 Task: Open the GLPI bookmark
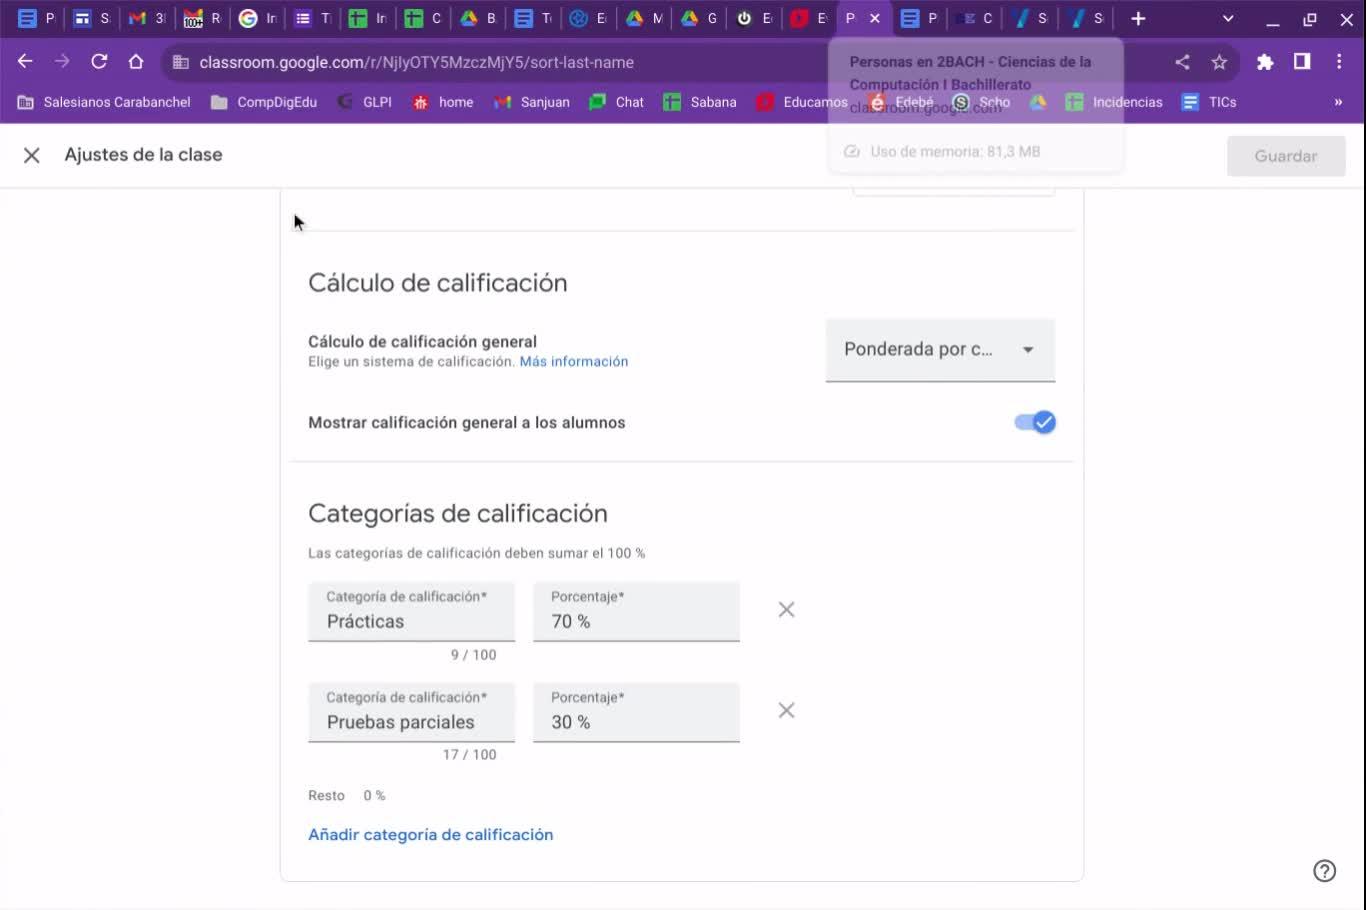tap(365, 102)
